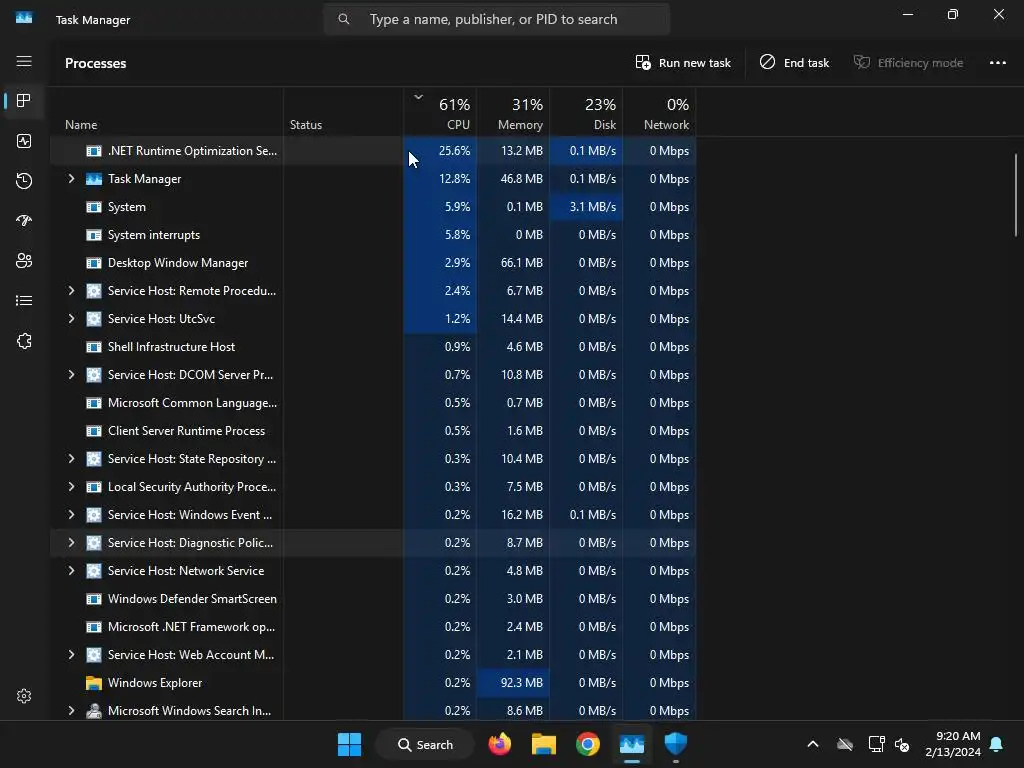Click the Task Manager process row icon
Viewport: 1024px width, 768px height.
(x=94, y=179)
